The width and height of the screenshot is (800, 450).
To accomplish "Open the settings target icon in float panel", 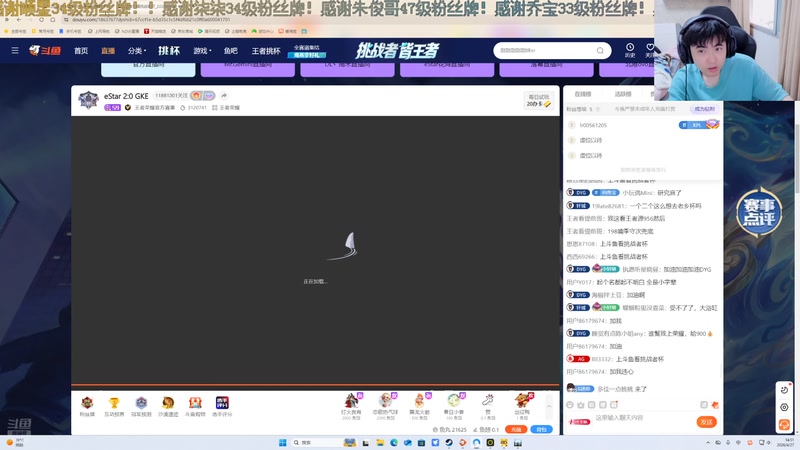I will [784, 407].
